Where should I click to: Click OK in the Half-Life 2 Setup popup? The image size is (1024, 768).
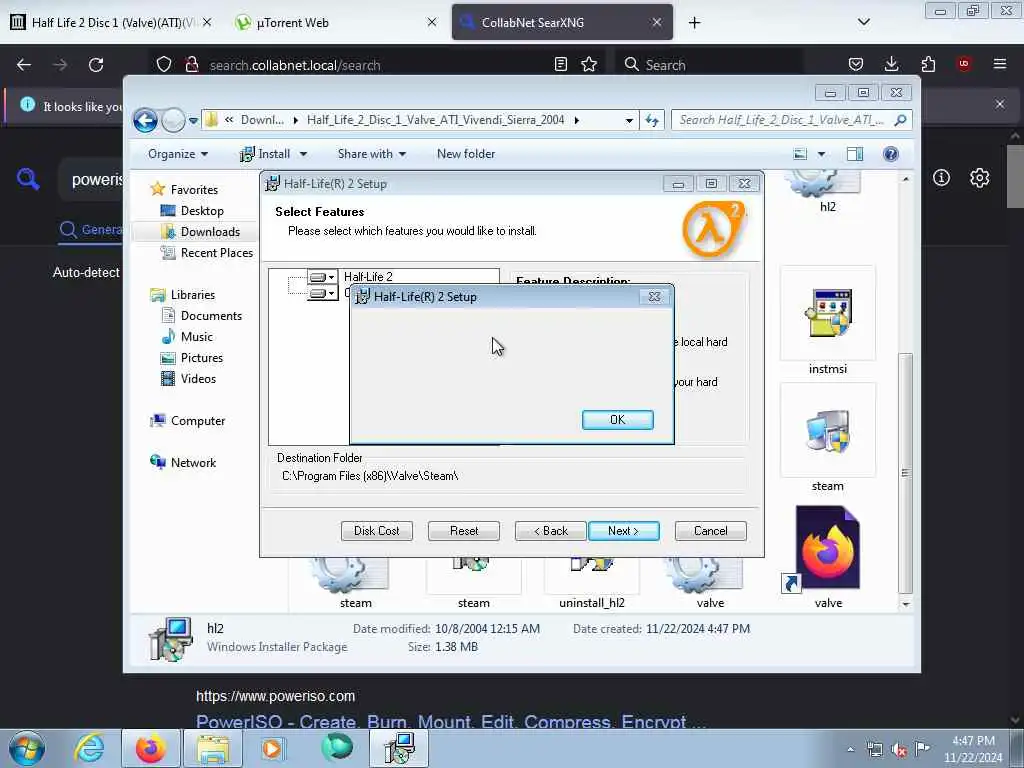pos(617,420)
